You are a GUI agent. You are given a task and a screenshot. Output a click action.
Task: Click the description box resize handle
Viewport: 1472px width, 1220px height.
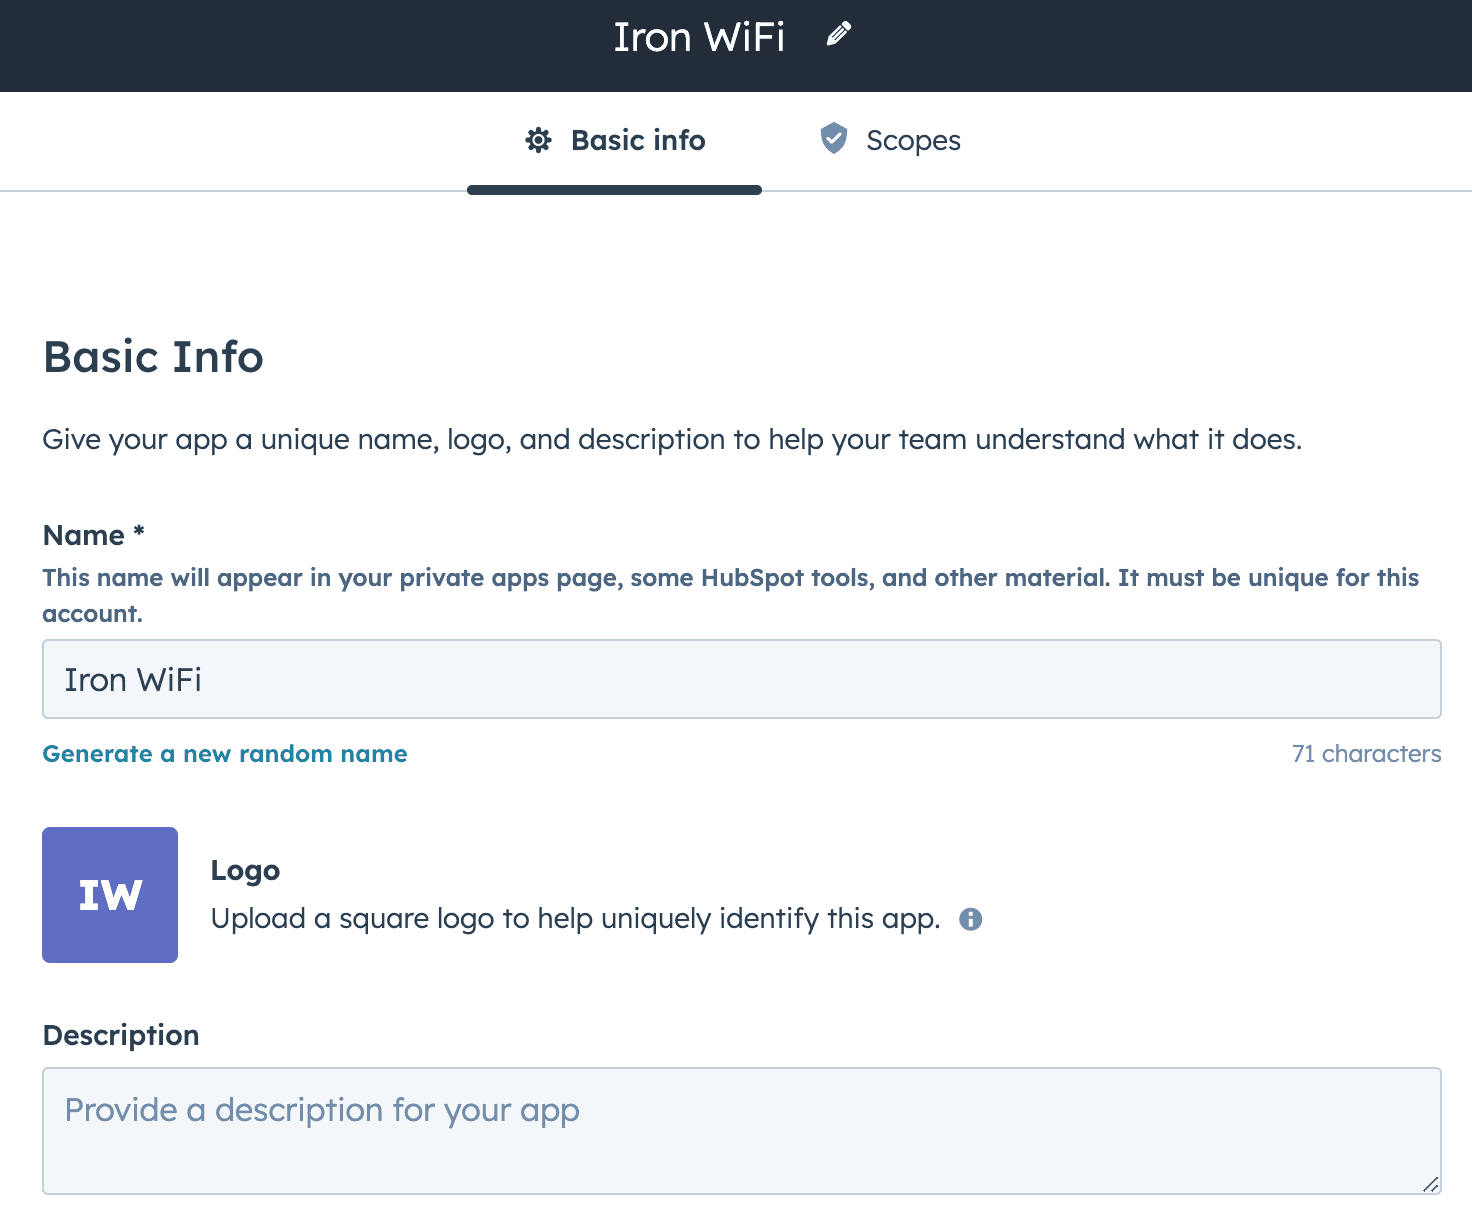pyautogui.click(x=1430, y=1183)
